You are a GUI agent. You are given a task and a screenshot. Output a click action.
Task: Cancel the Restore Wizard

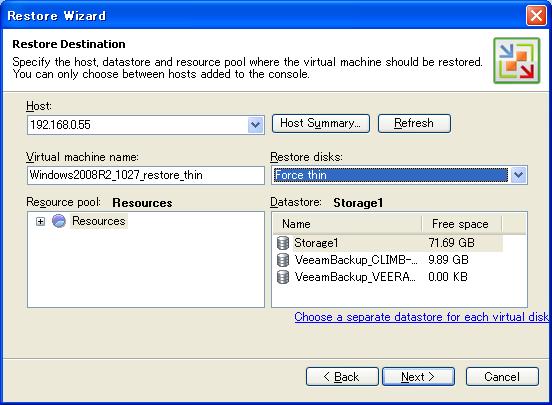(x=502, y=377)
